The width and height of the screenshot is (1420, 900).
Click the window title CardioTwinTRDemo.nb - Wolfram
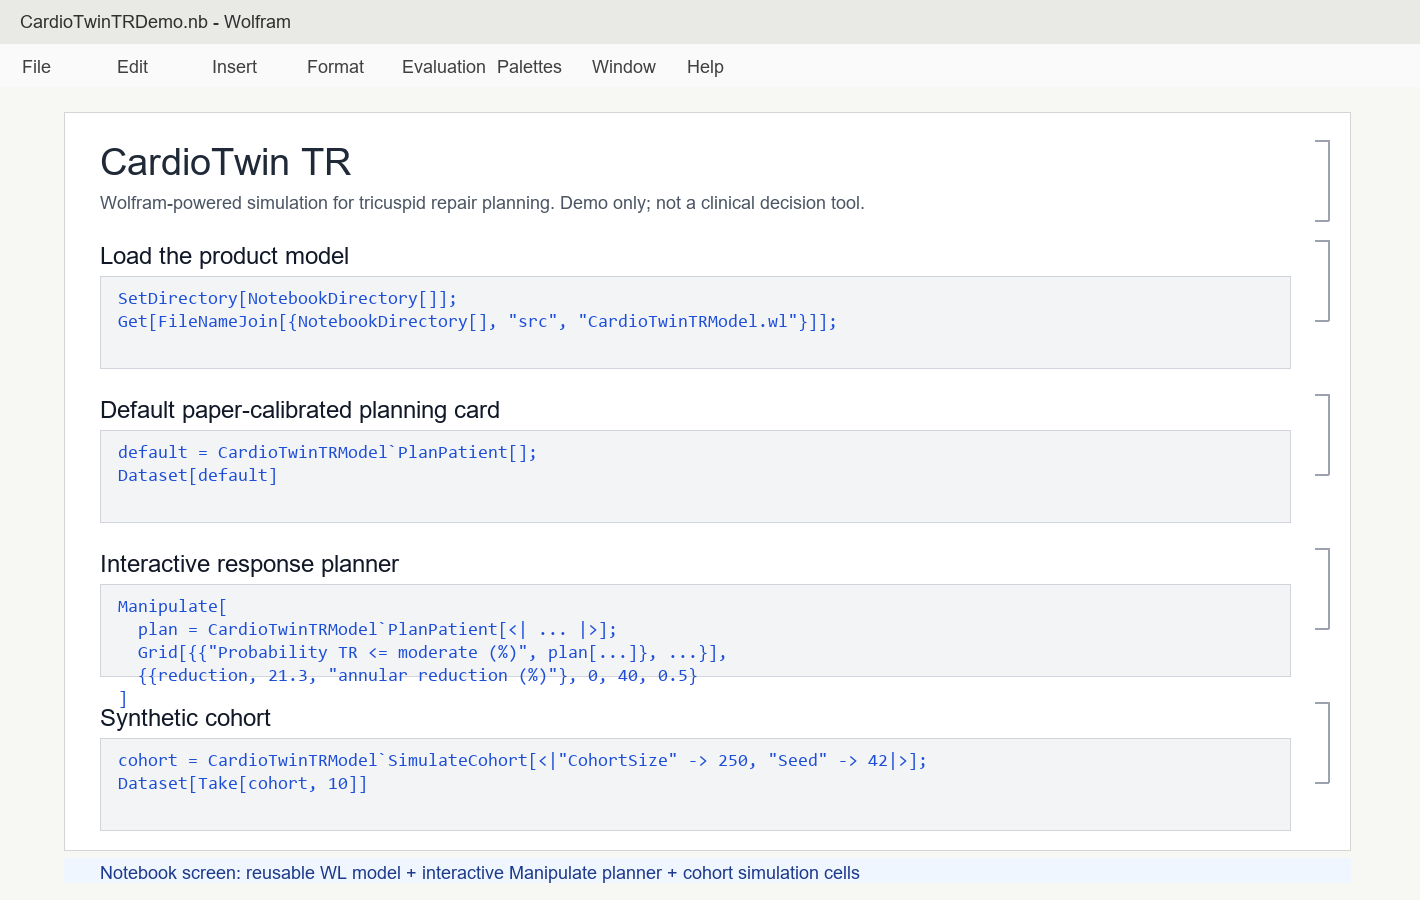pos(155,22)
